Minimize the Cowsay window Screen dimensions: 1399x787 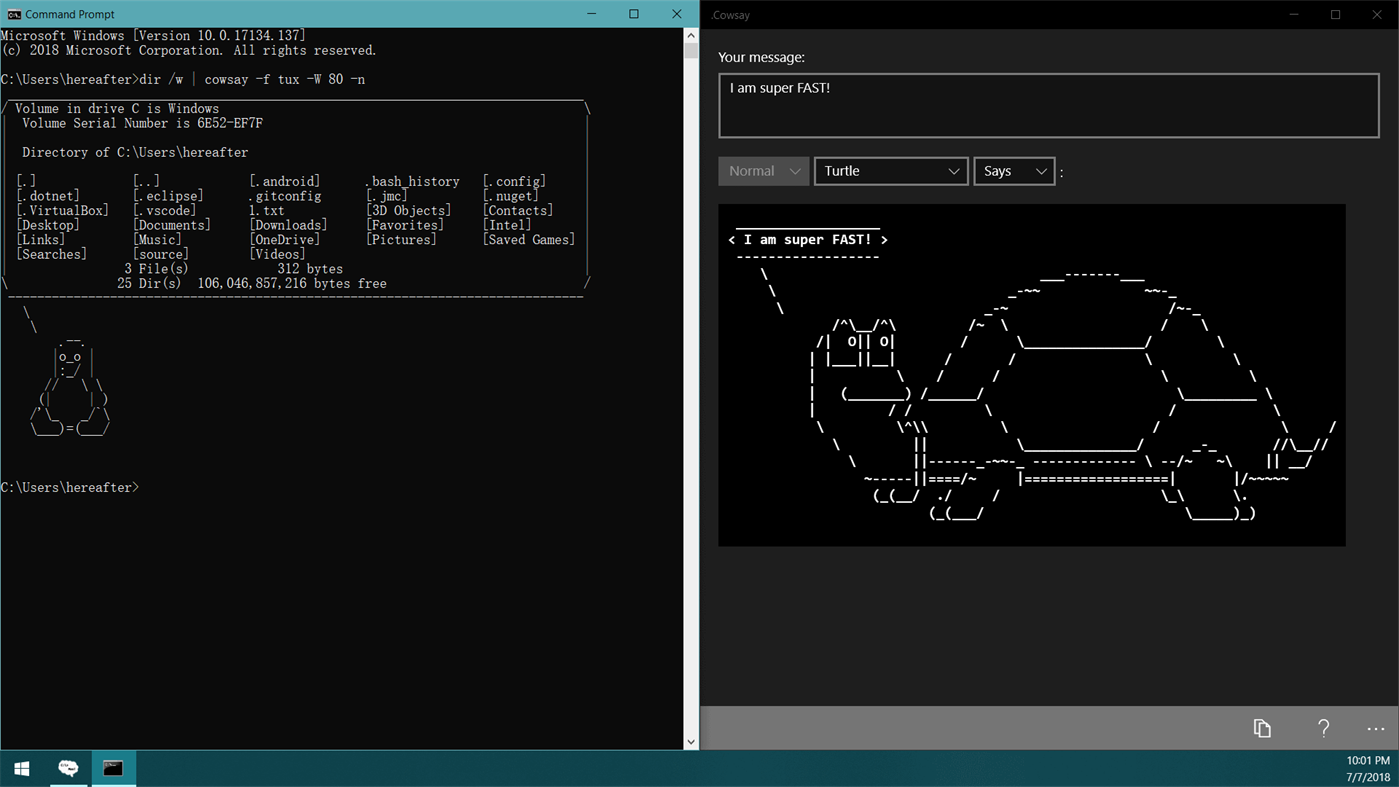point(1294,14)
